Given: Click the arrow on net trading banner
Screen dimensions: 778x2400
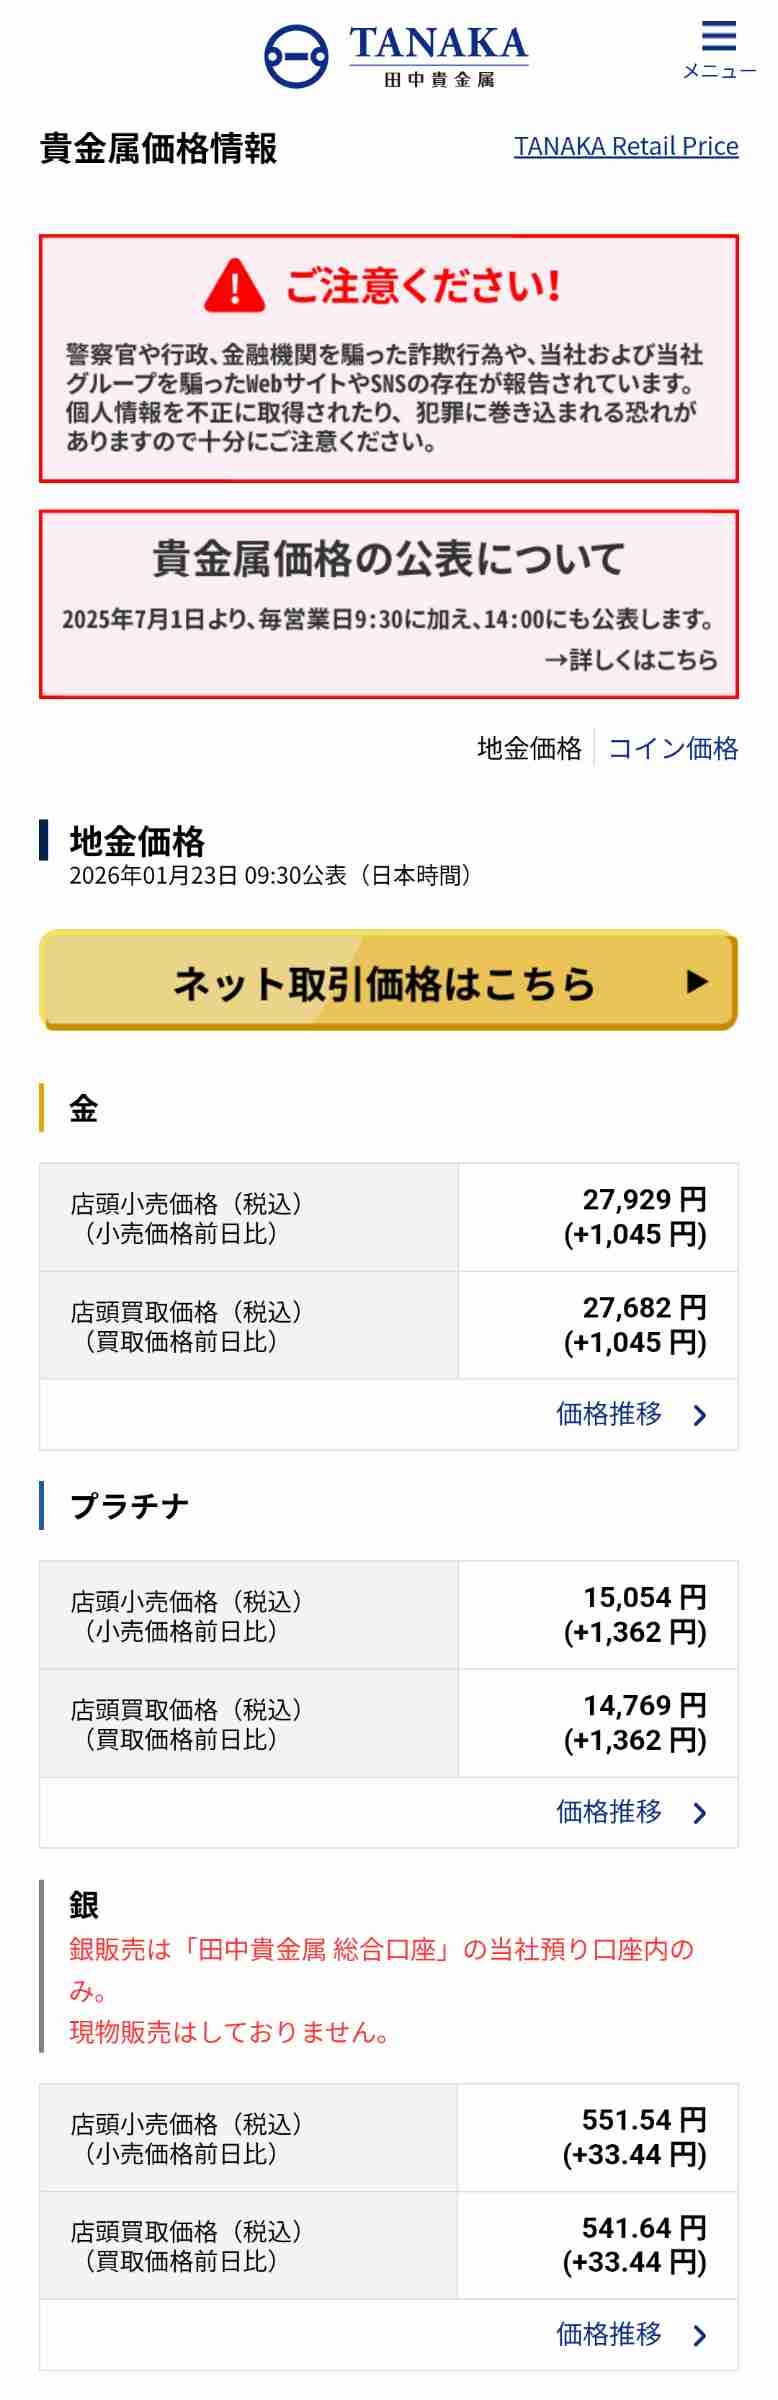Looking at the screenshot, I should coord(697,982).
